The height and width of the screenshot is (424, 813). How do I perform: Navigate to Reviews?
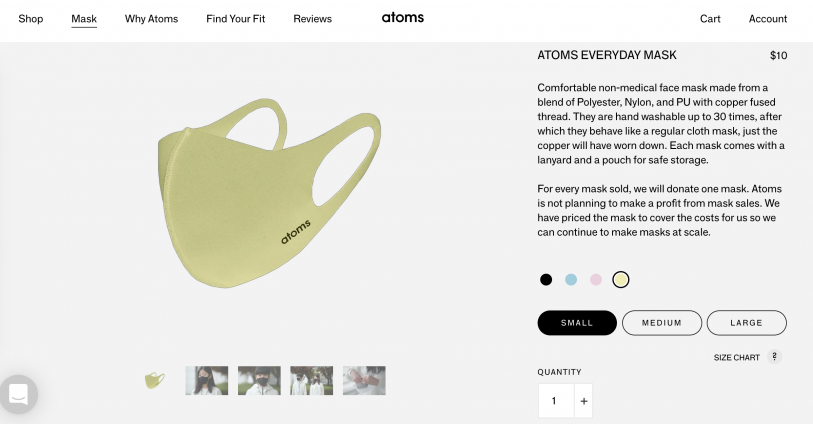click(312, 19)
